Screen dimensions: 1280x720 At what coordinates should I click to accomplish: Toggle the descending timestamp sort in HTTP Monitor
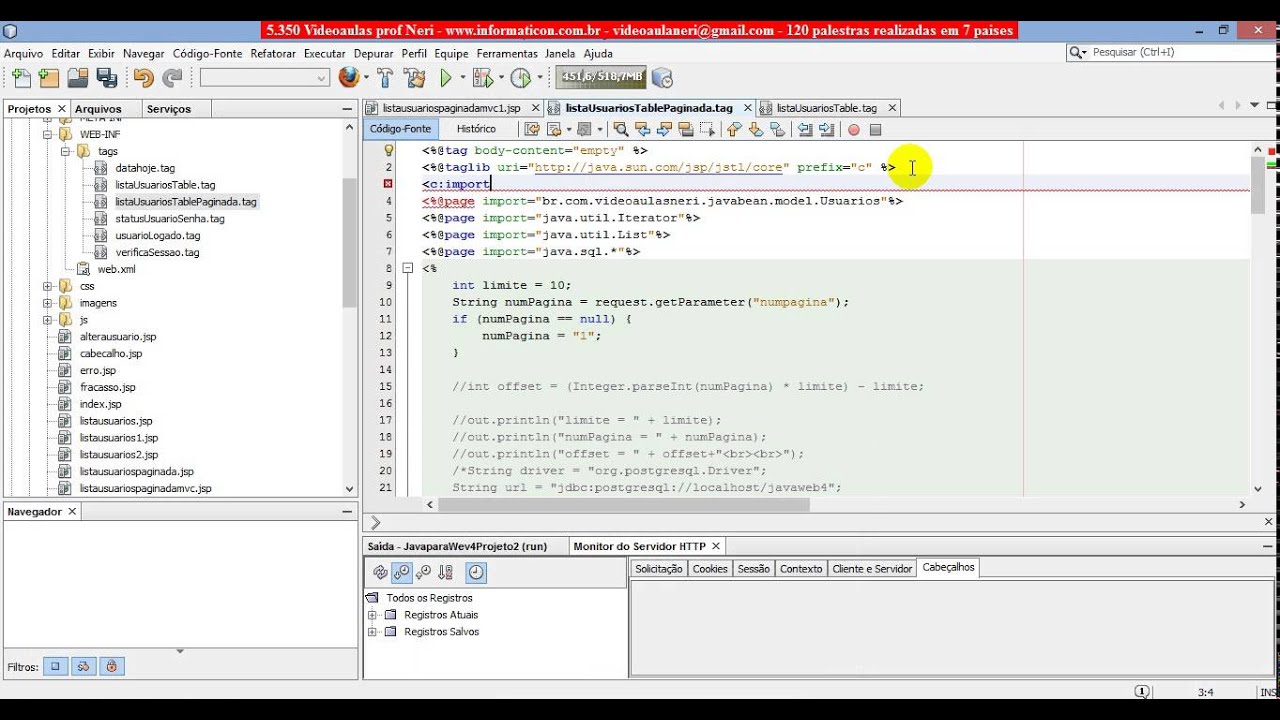coord(402,572)
